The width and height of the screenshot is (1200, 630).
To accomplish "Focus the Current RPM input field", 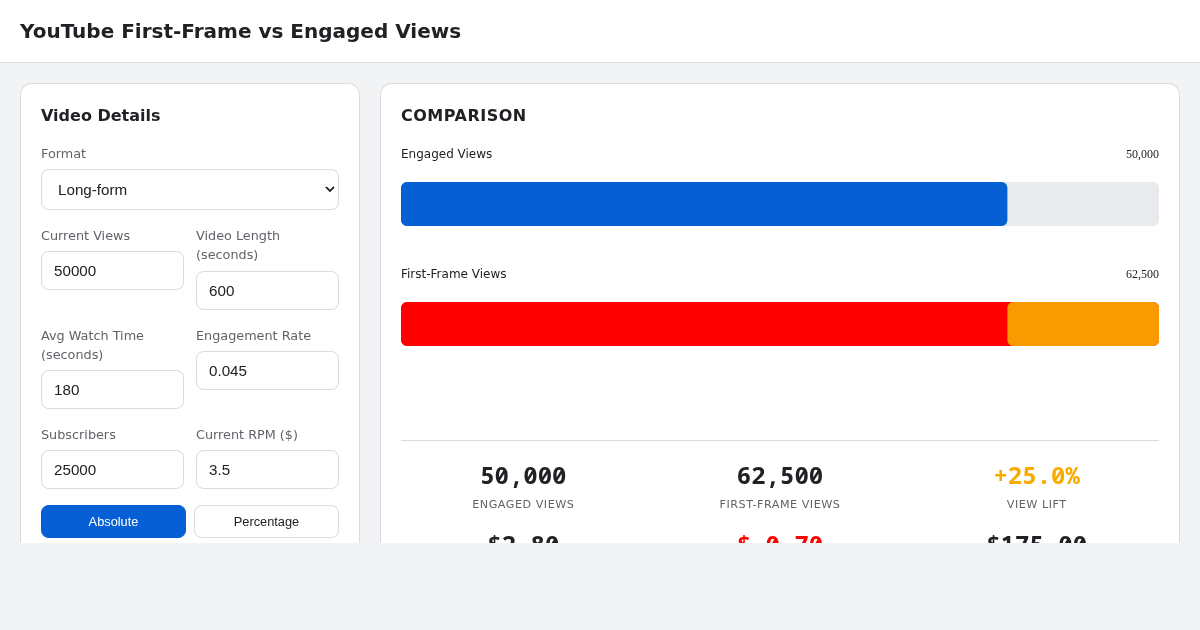I will click(x=267, y=469).
